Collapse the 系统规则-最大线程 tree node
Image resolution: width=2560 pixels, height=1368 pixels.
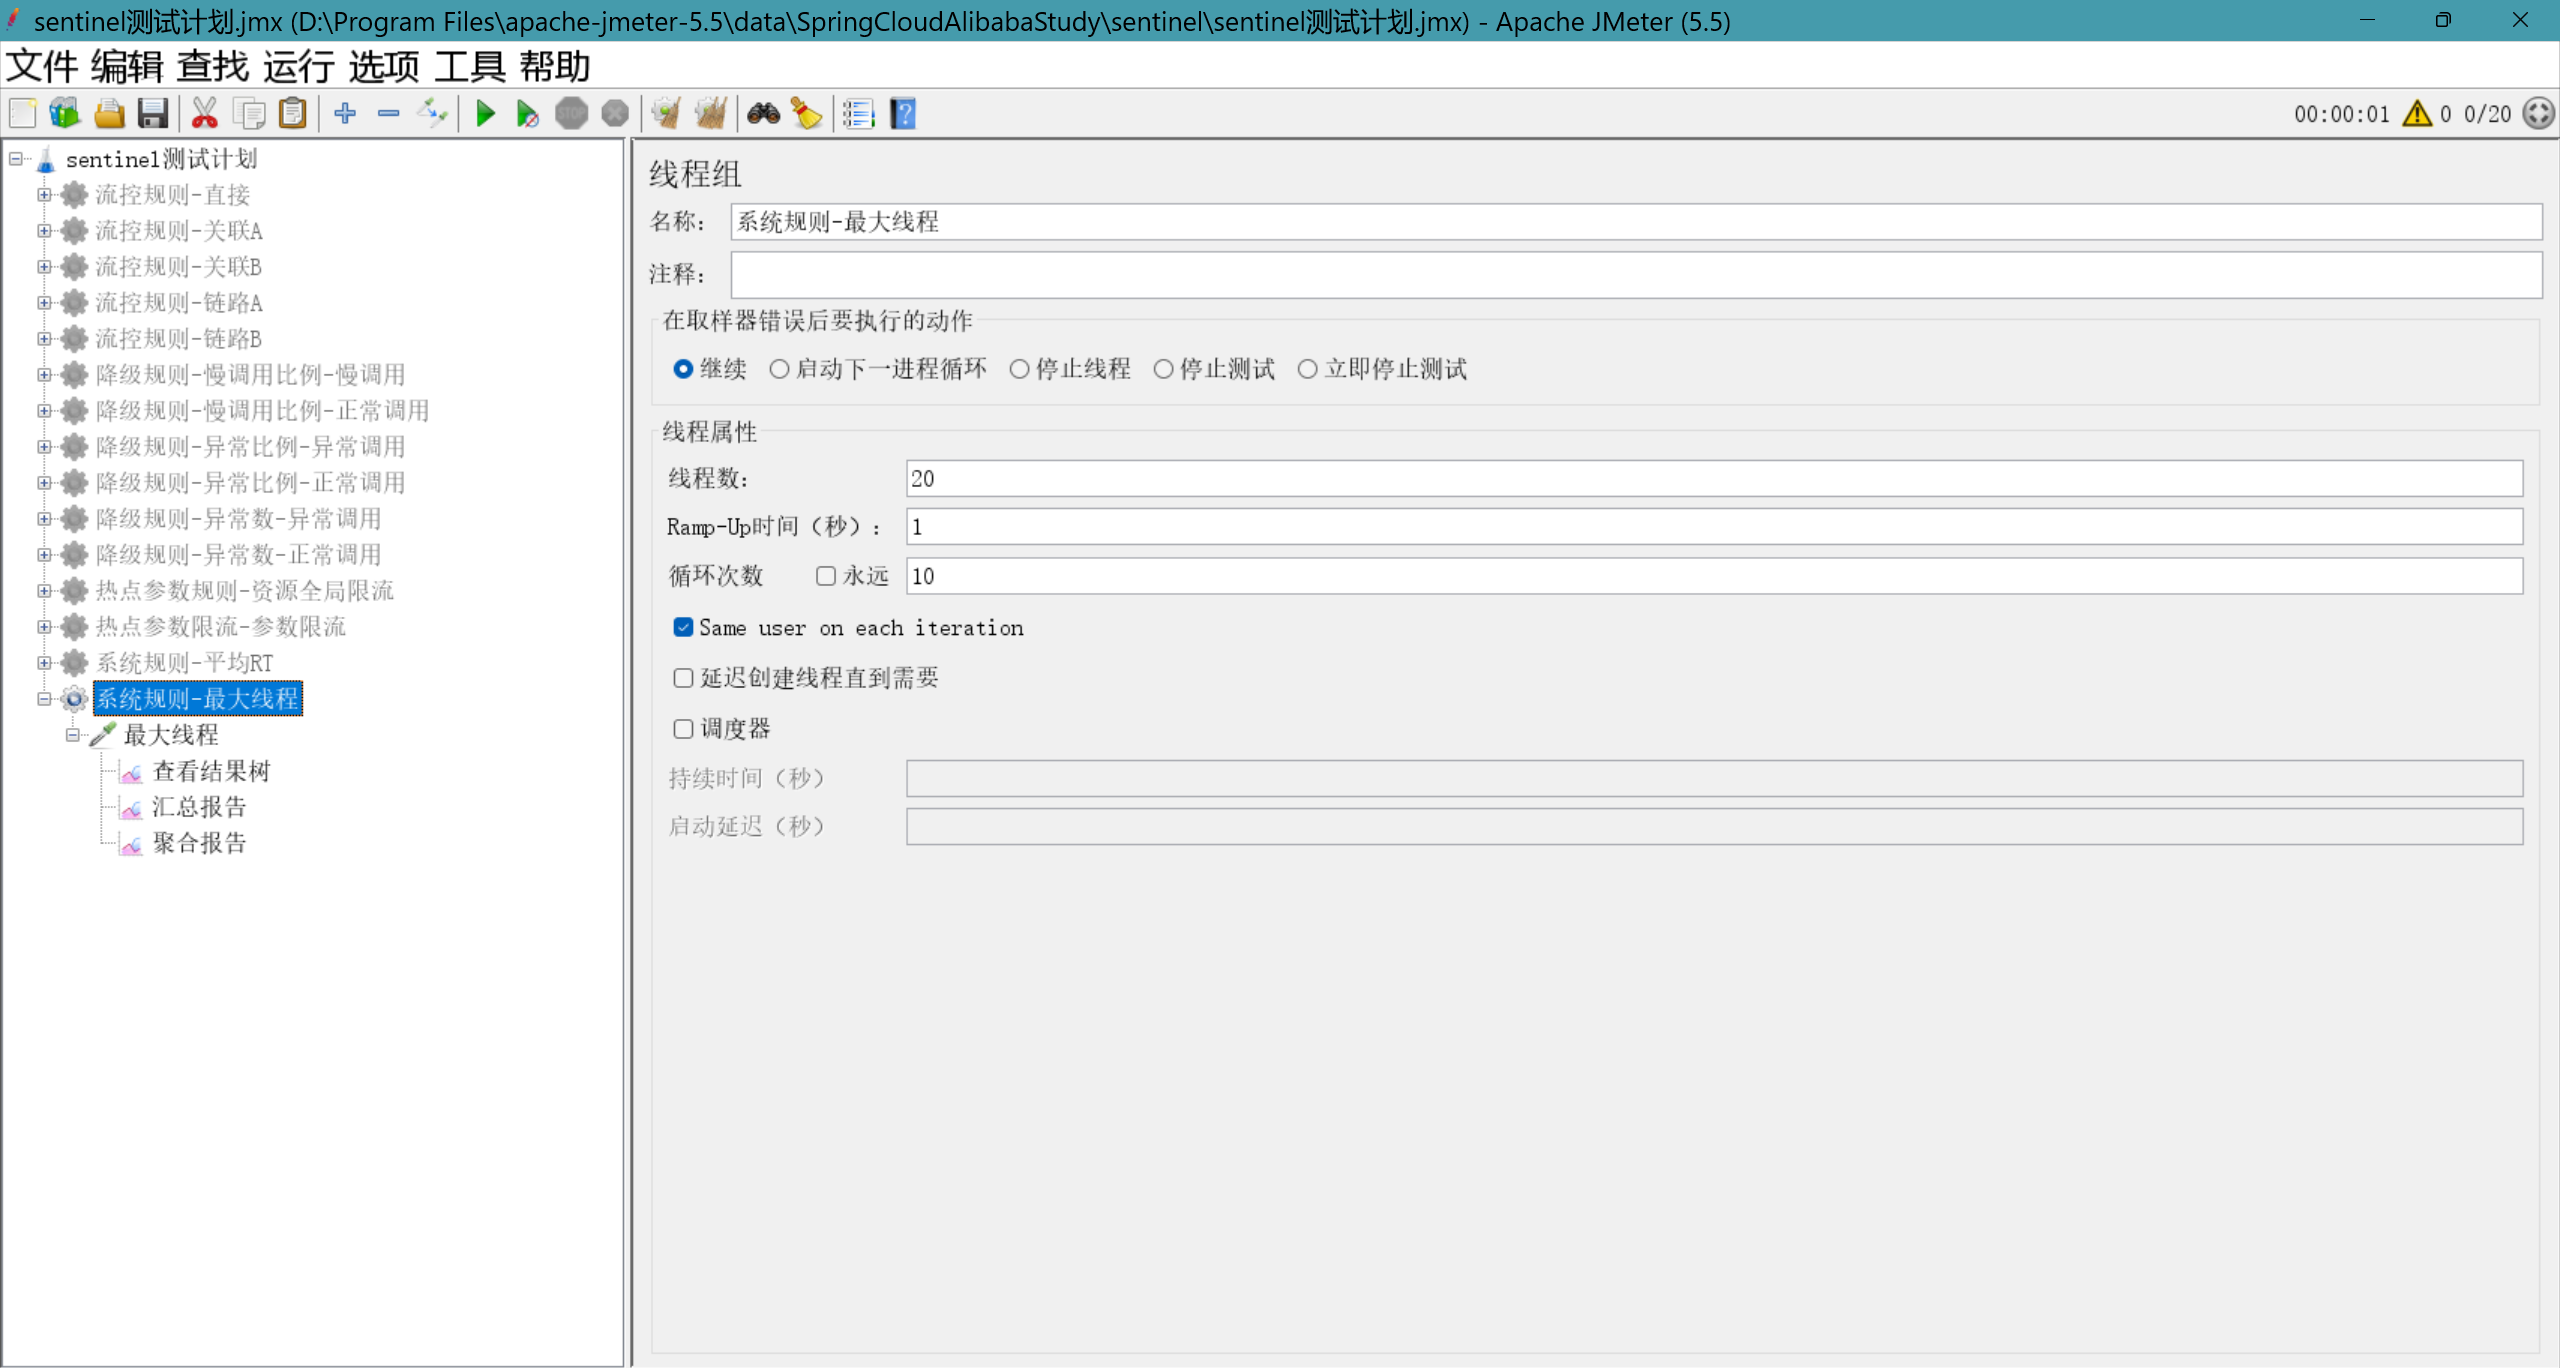coord(44,699)
